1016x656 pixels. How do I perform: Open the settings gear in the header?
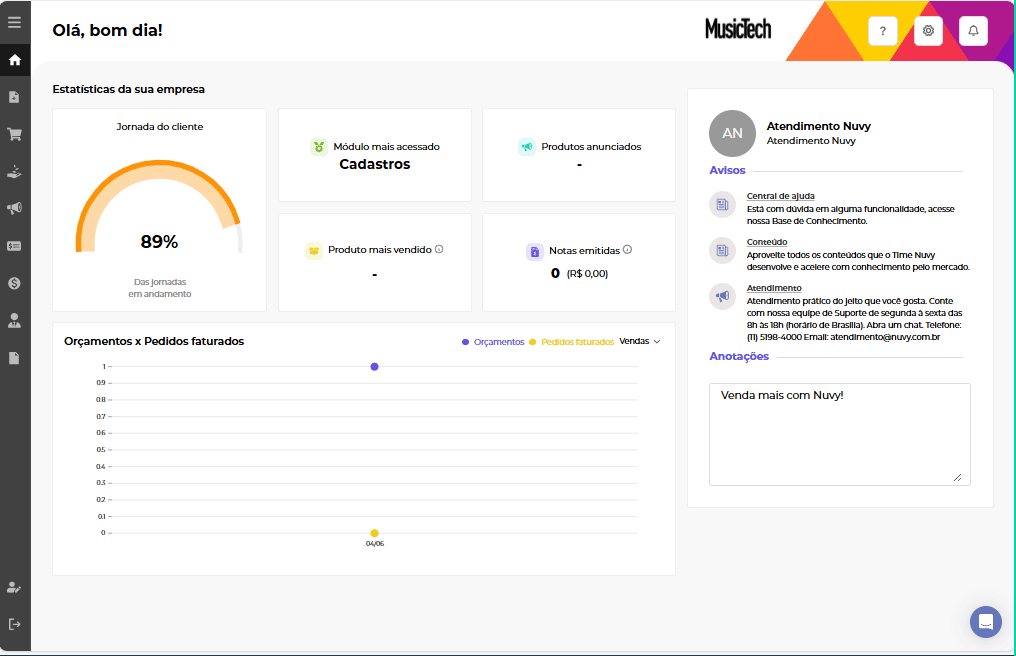[x=928, y=31]
